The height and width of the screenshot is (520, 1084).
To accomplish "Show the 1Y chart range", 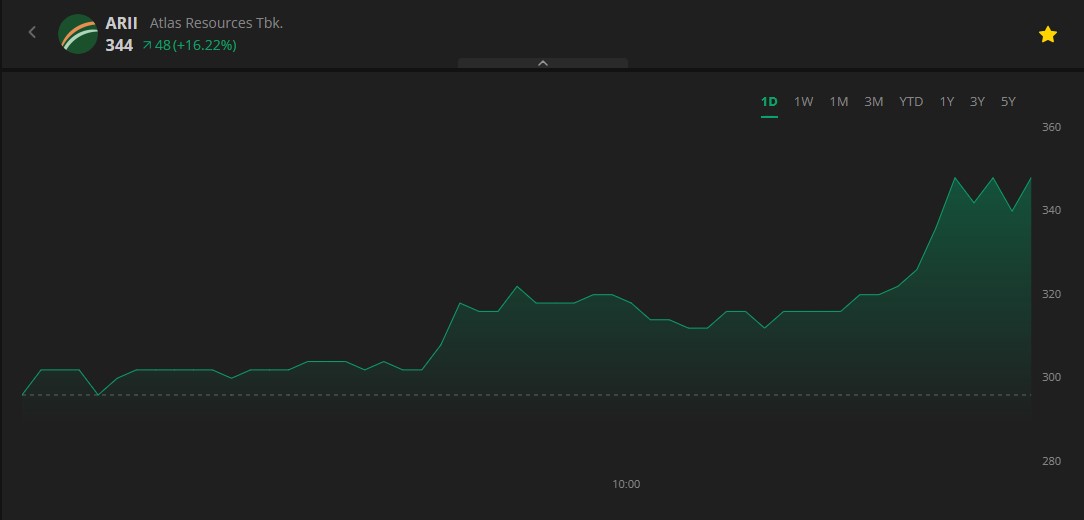I will tap(946, 102).
